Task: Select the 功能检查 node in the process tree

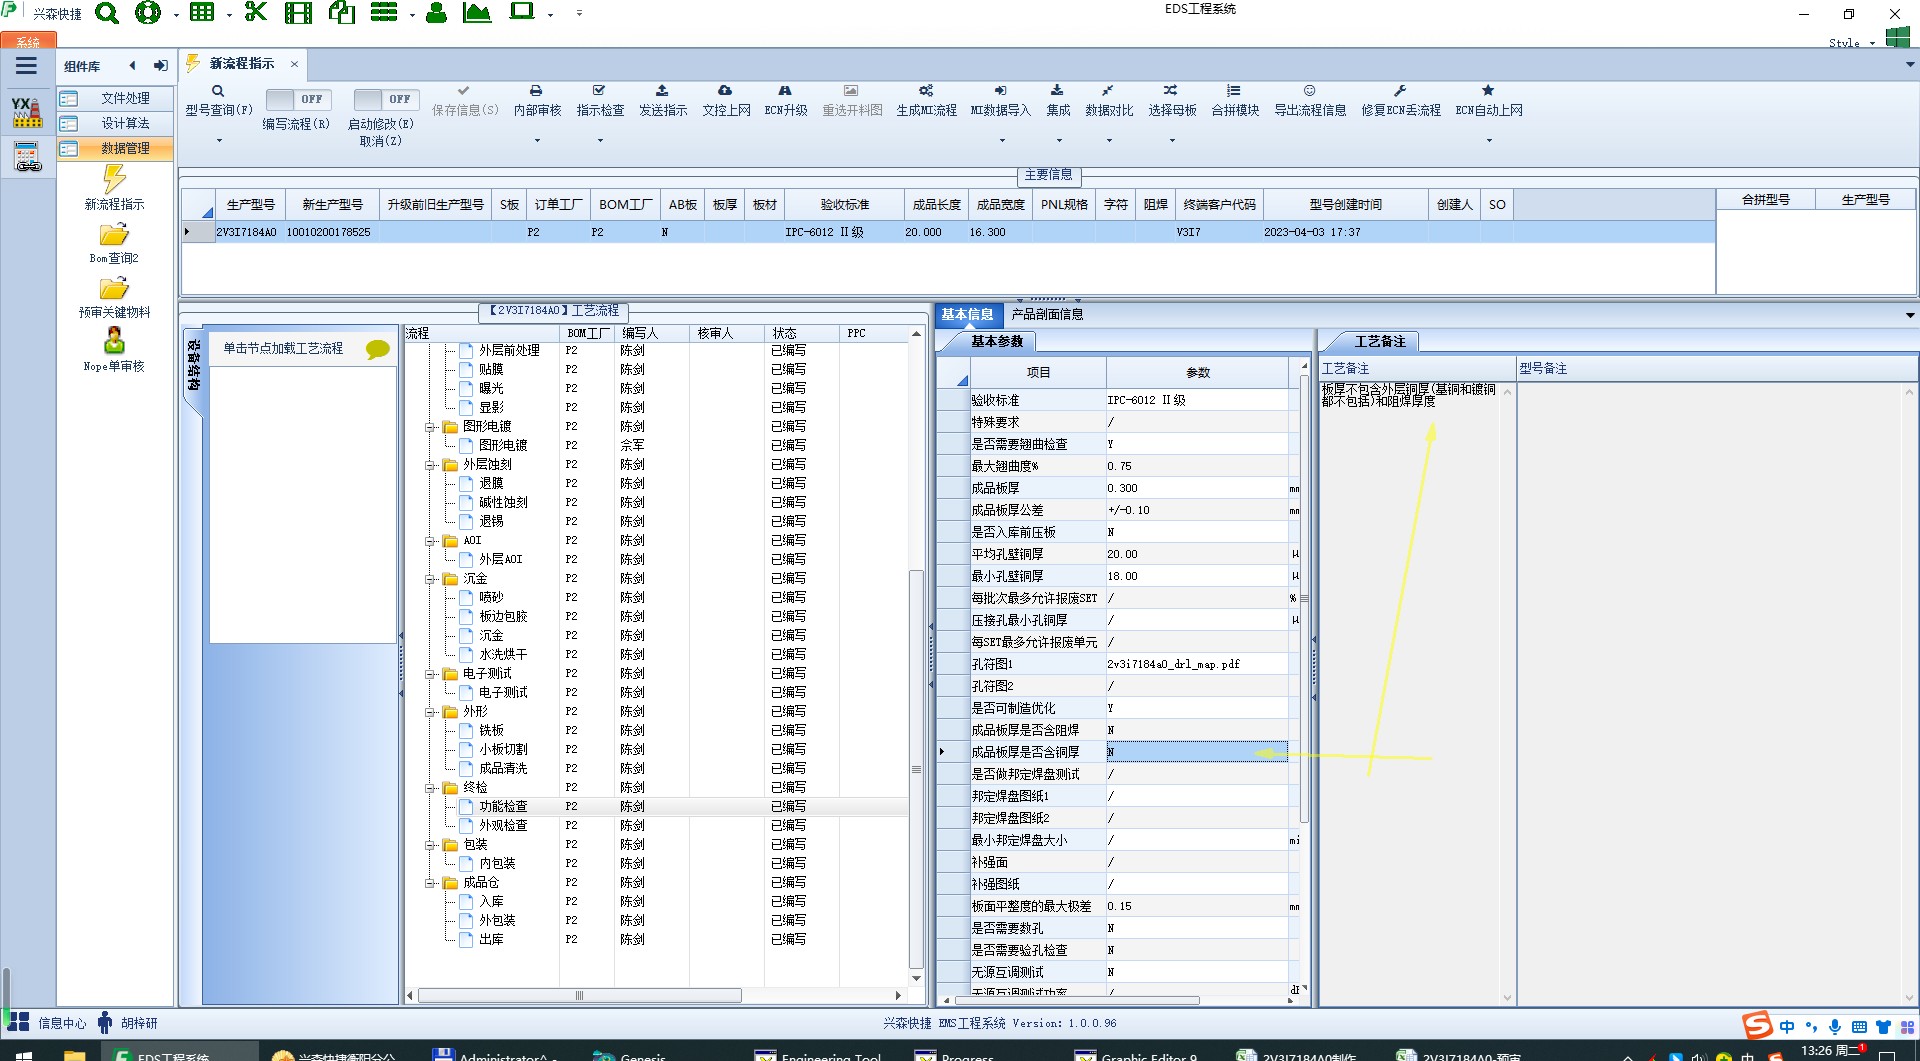Action: tap(503, 806)
